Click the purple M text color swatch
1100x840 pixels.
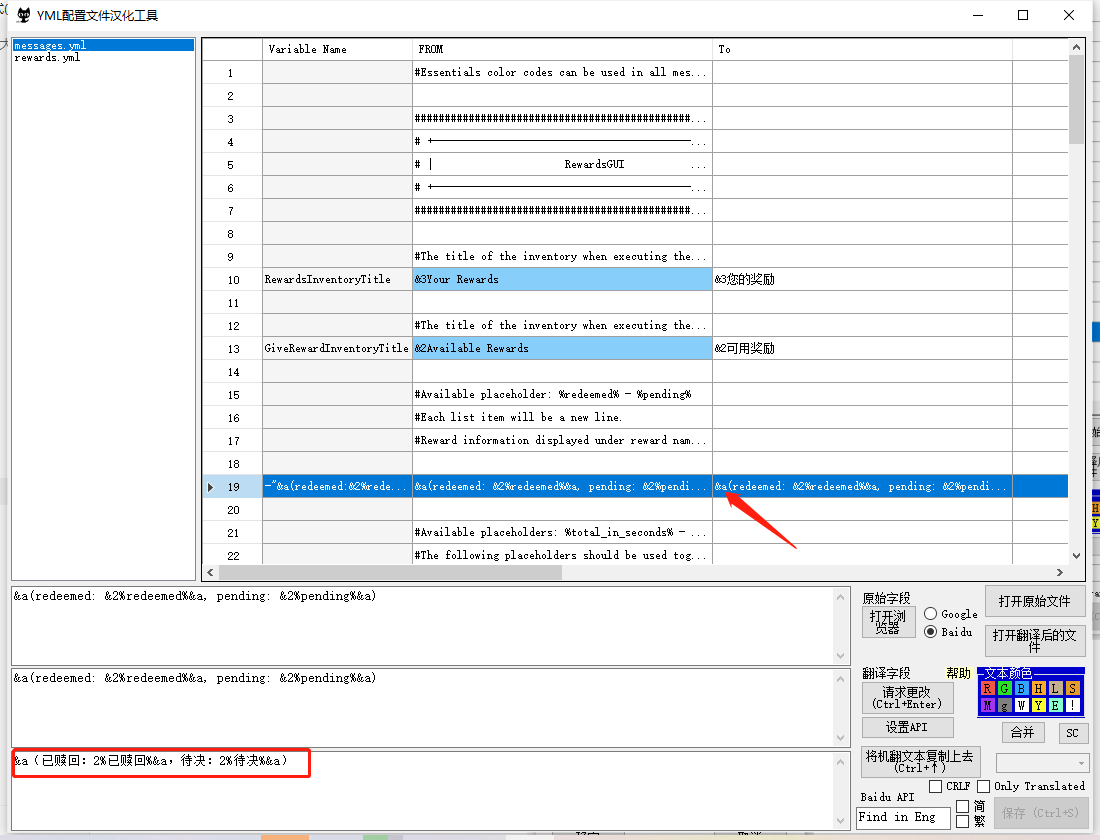point(988,705)
